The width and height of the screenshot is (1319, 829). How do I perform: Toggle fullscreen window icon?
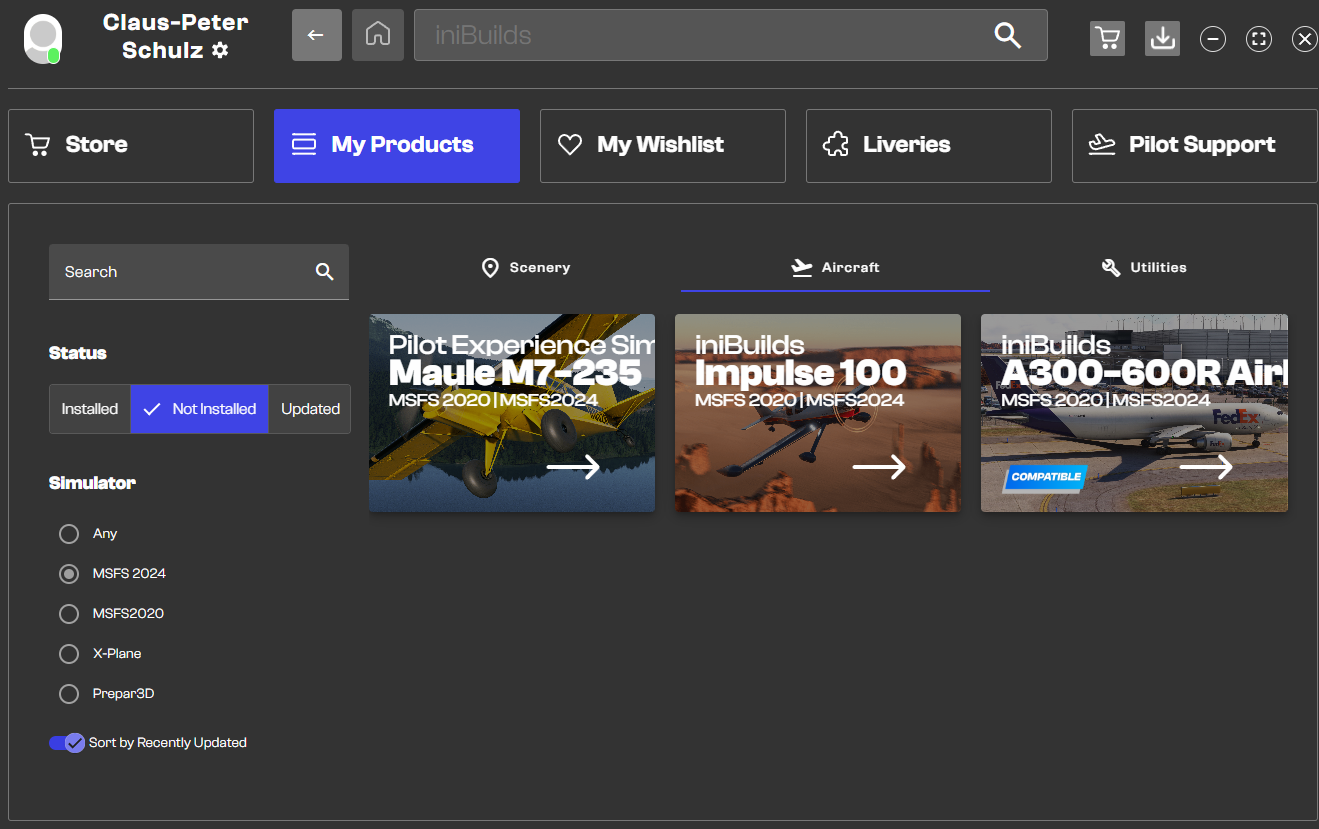(1258, 39)
